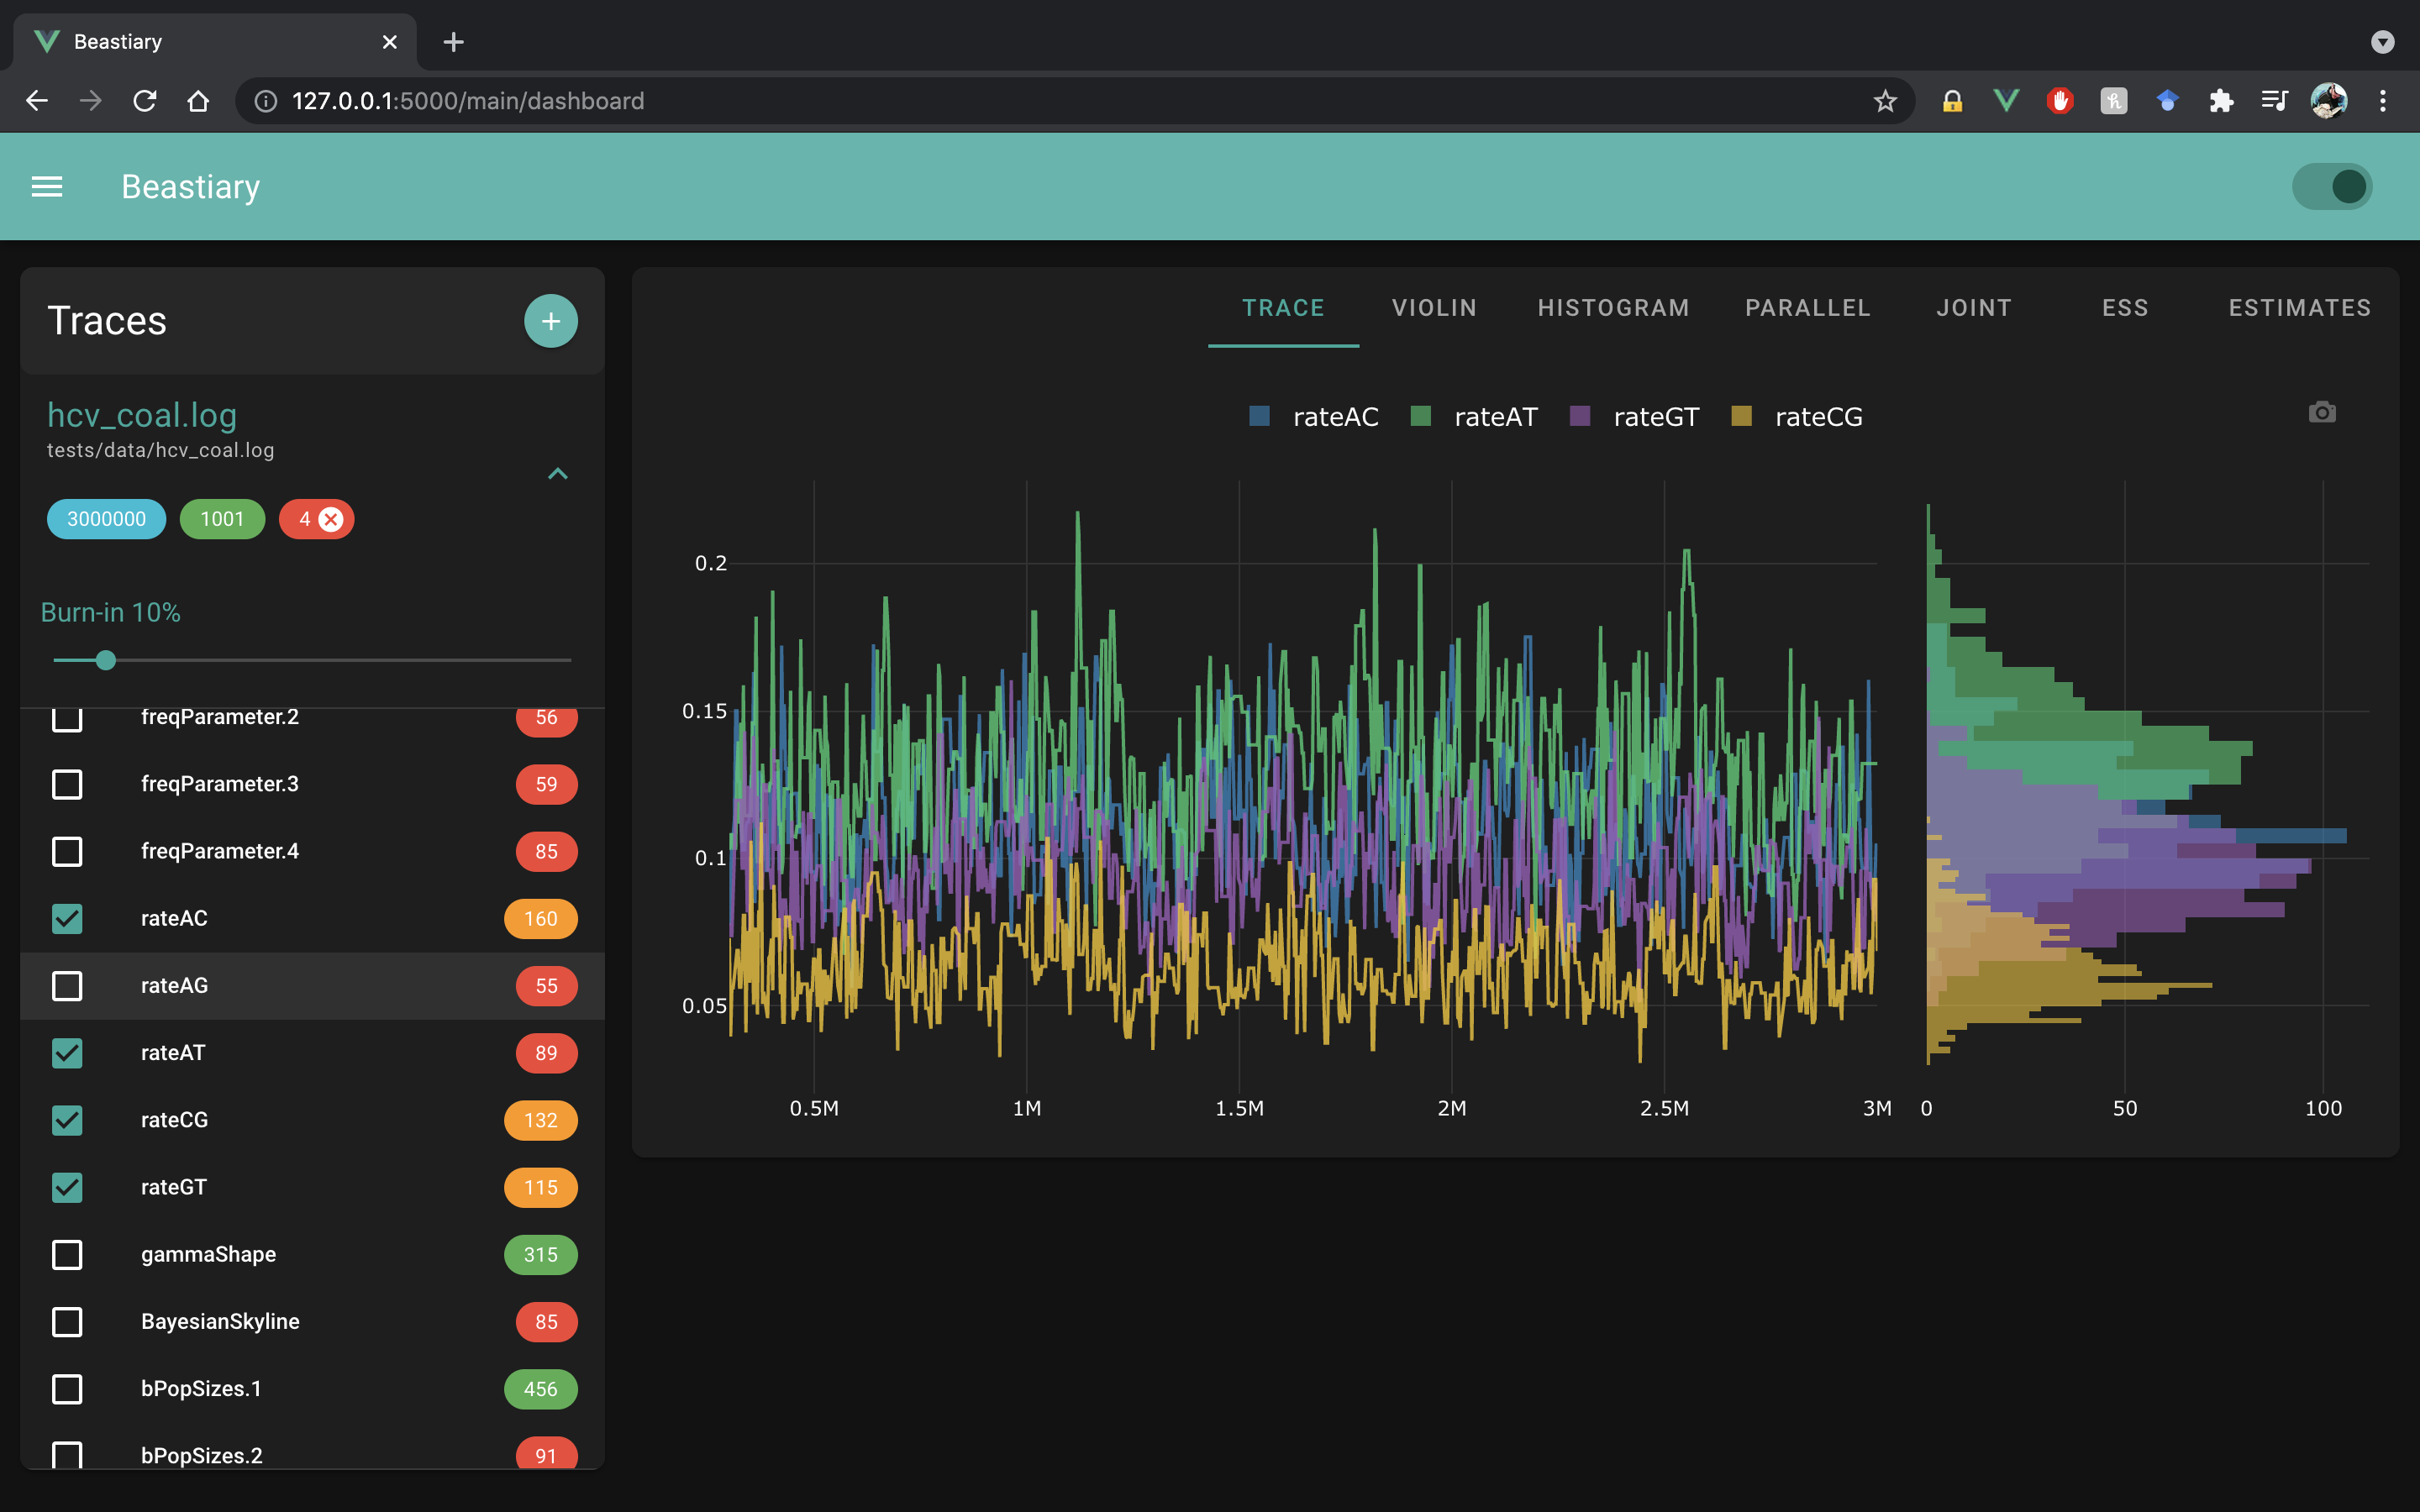This screenshot has height=1512, width=2420.
Task: Open the ESTIMATES tab
Action: click(2299, 308)
